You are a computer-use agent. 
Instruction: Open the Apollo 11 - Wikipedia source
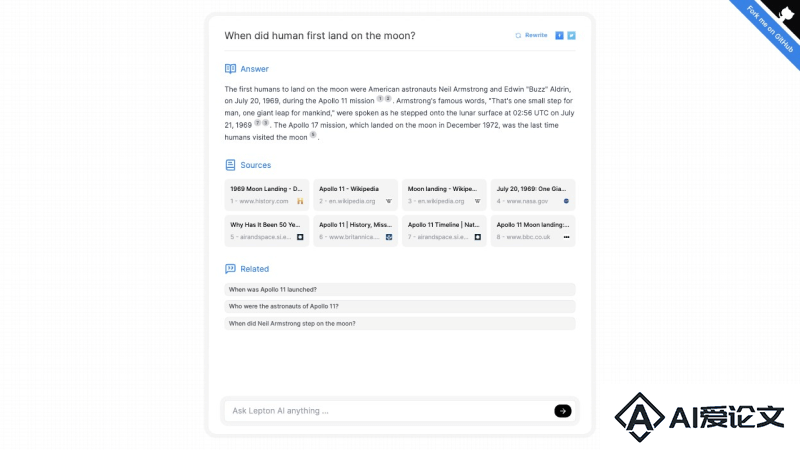pos(356,195)
